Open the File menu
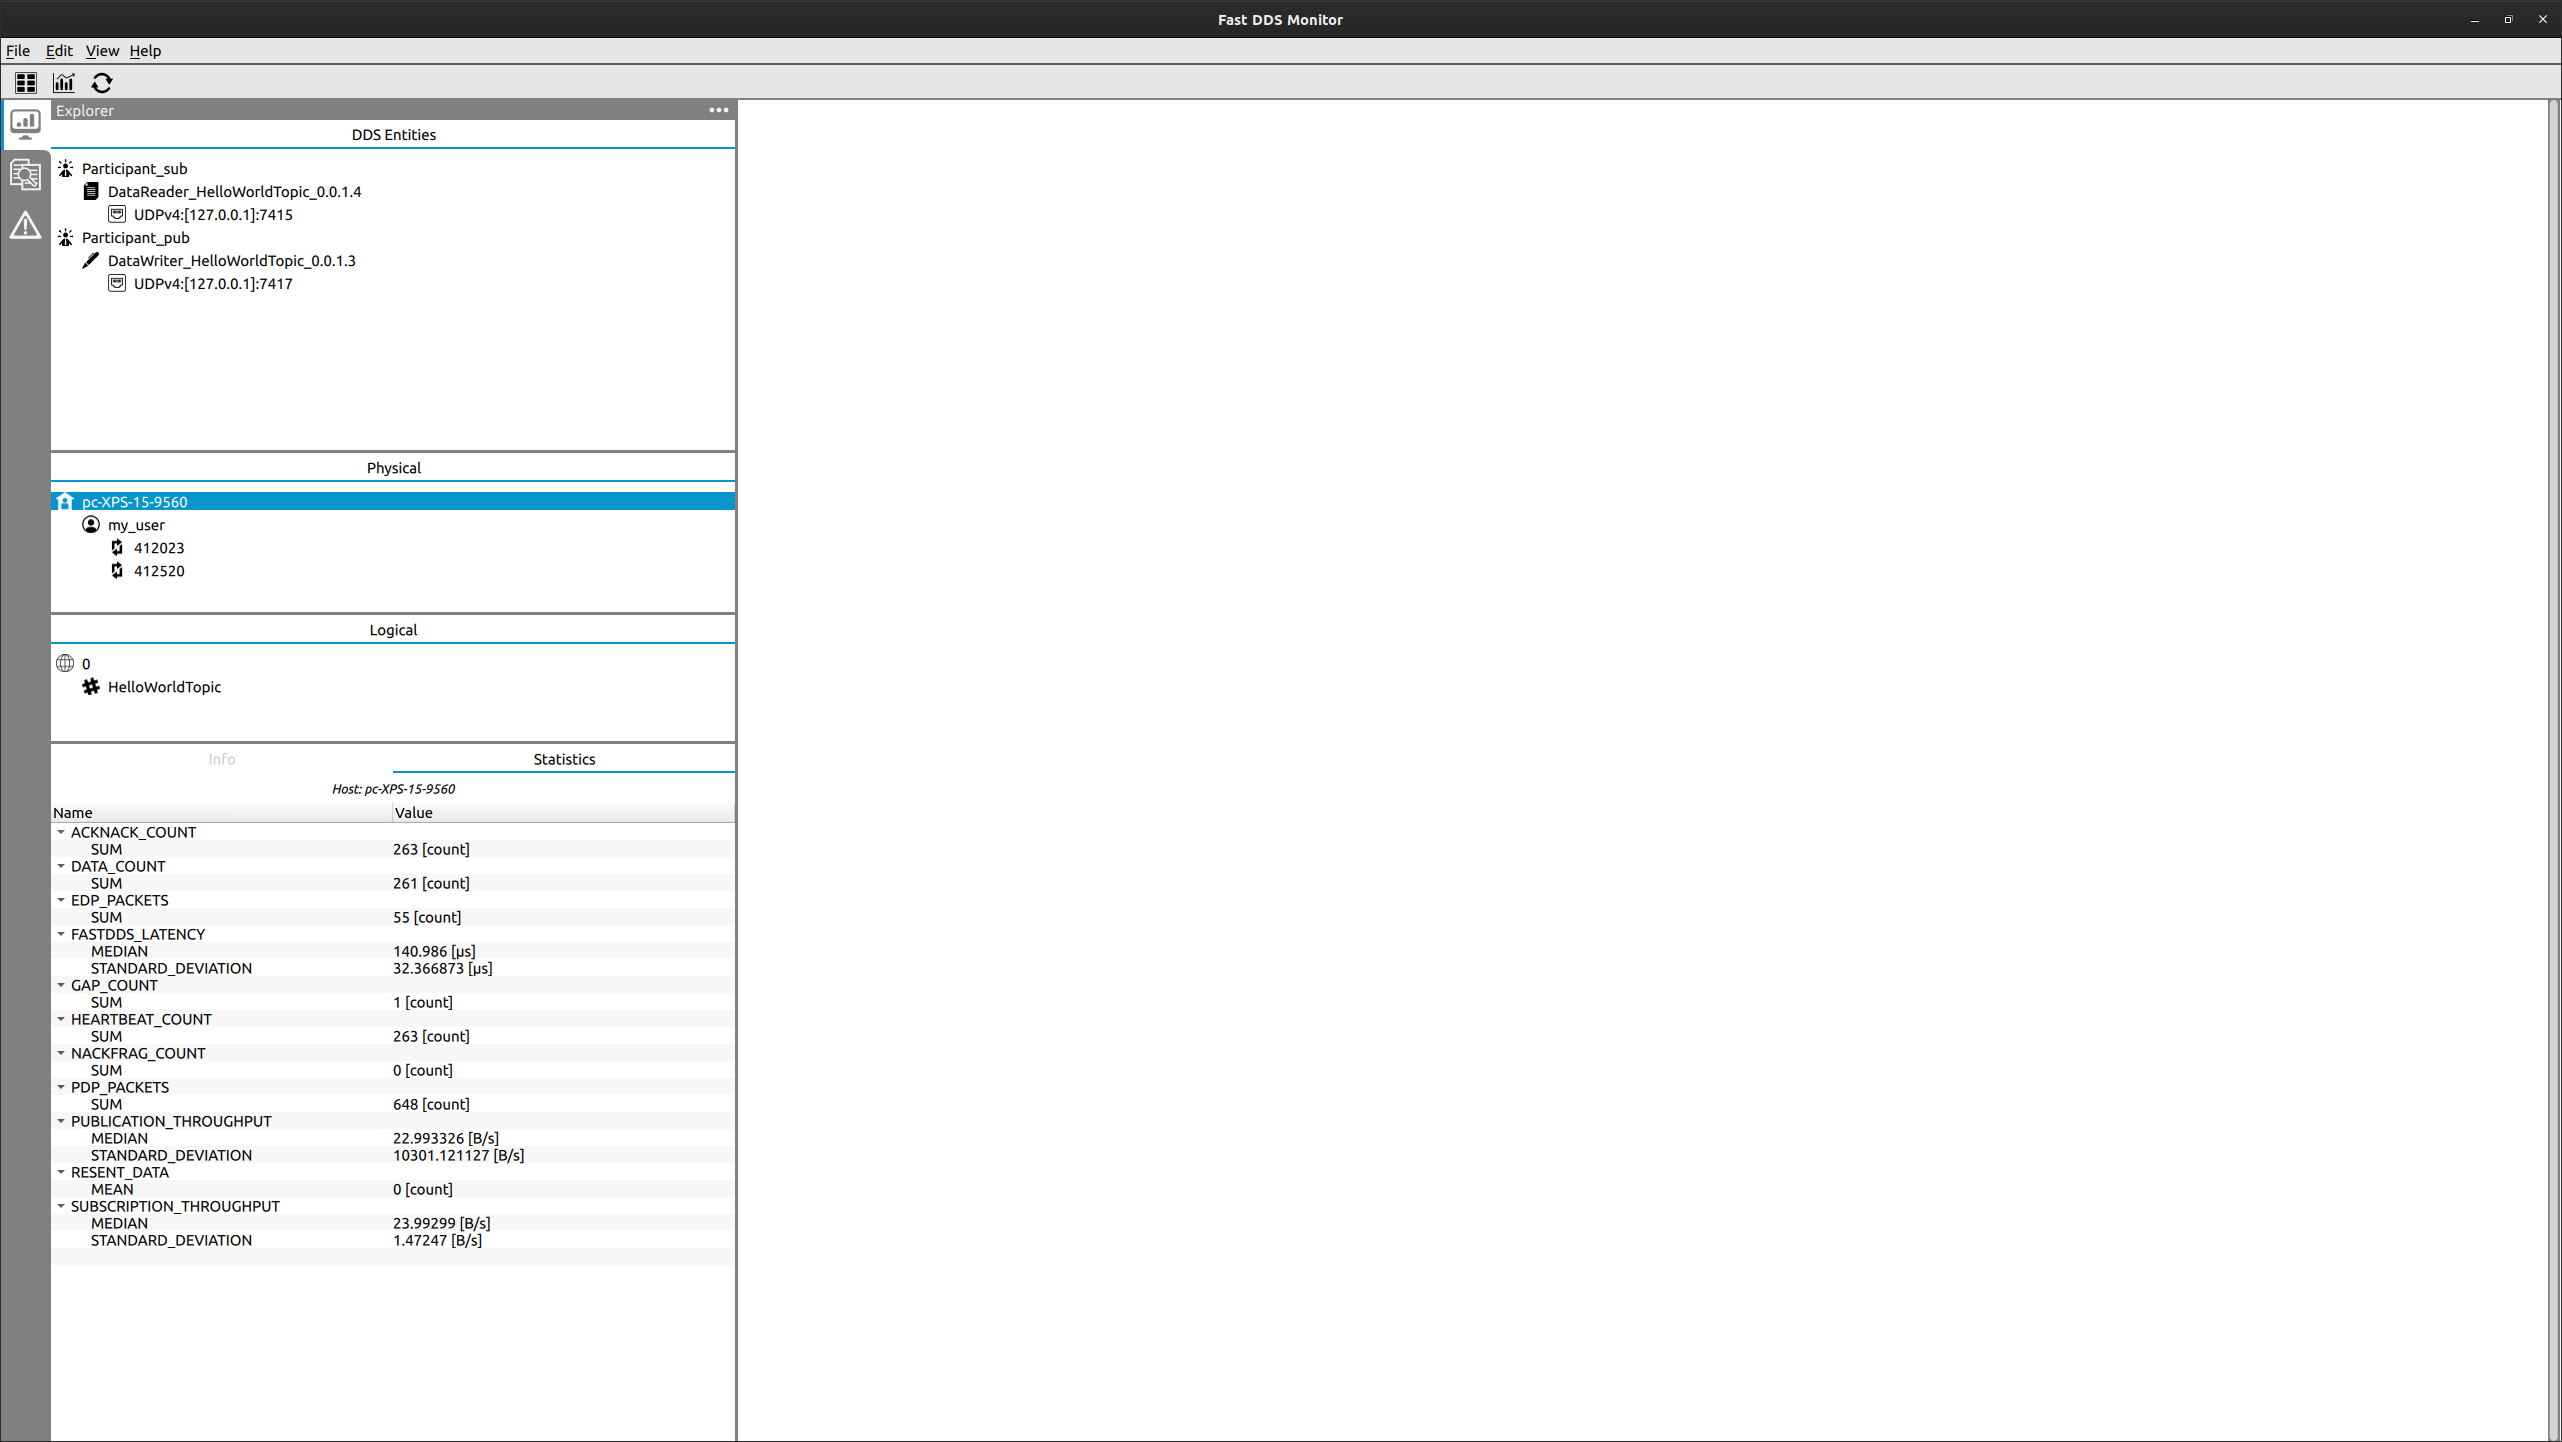Image resolution: width=2562 pixels, height=1442 pixels. click(x=18, y=51)
